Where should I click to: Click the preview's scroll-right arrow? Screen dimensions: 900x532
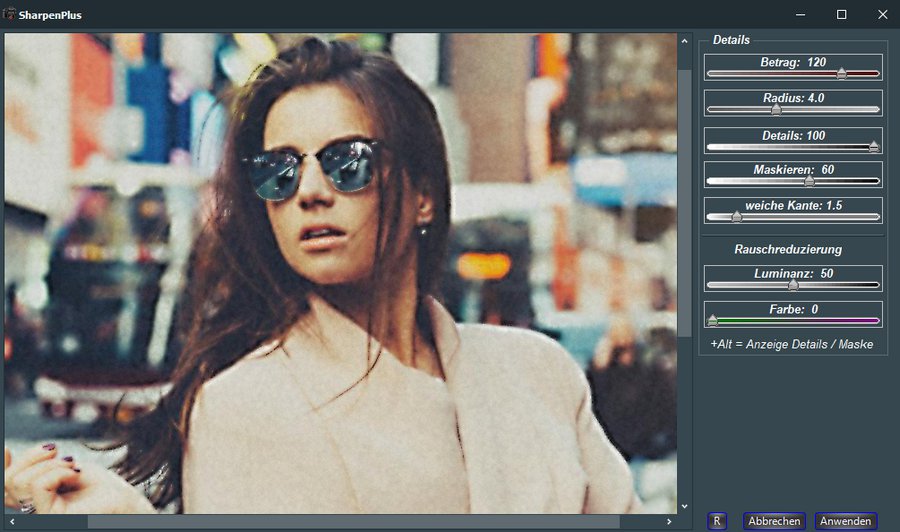point(671,521)
